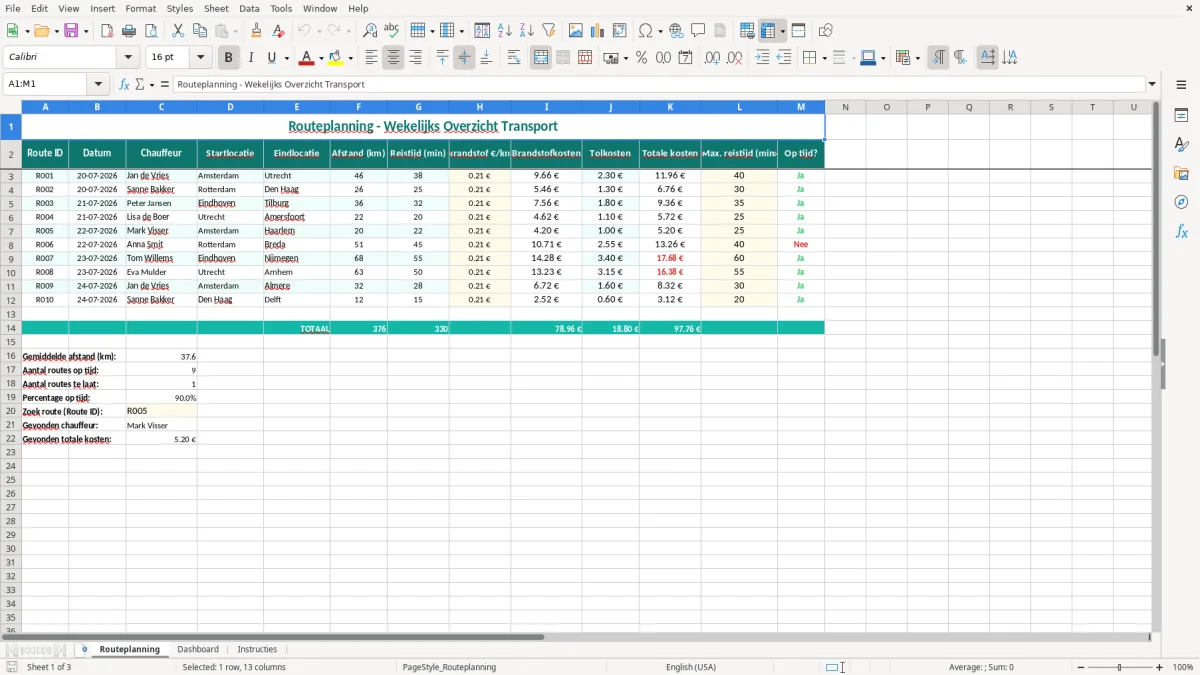The width and height of the screenshot is (1200, 675).
Task: Save the document with the Save icon
Action: click(71, 31)
